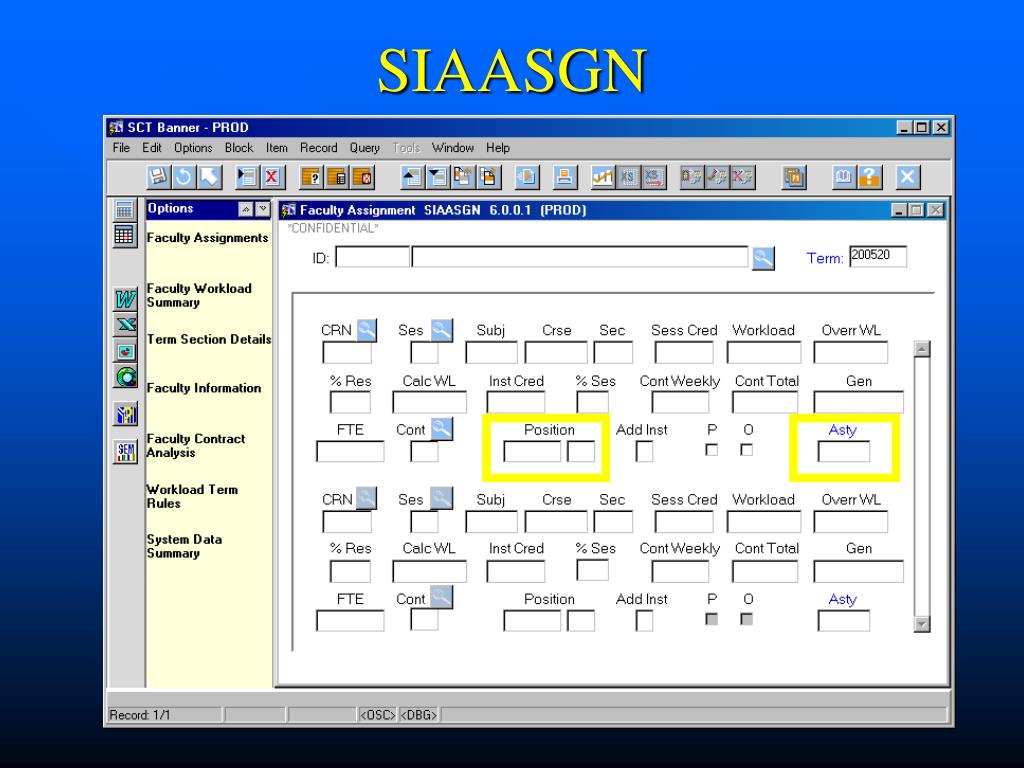Image resolution: width=1024 pixels, height=768 pixels.
Task: Open the Record menu
Action: [319, 148]
